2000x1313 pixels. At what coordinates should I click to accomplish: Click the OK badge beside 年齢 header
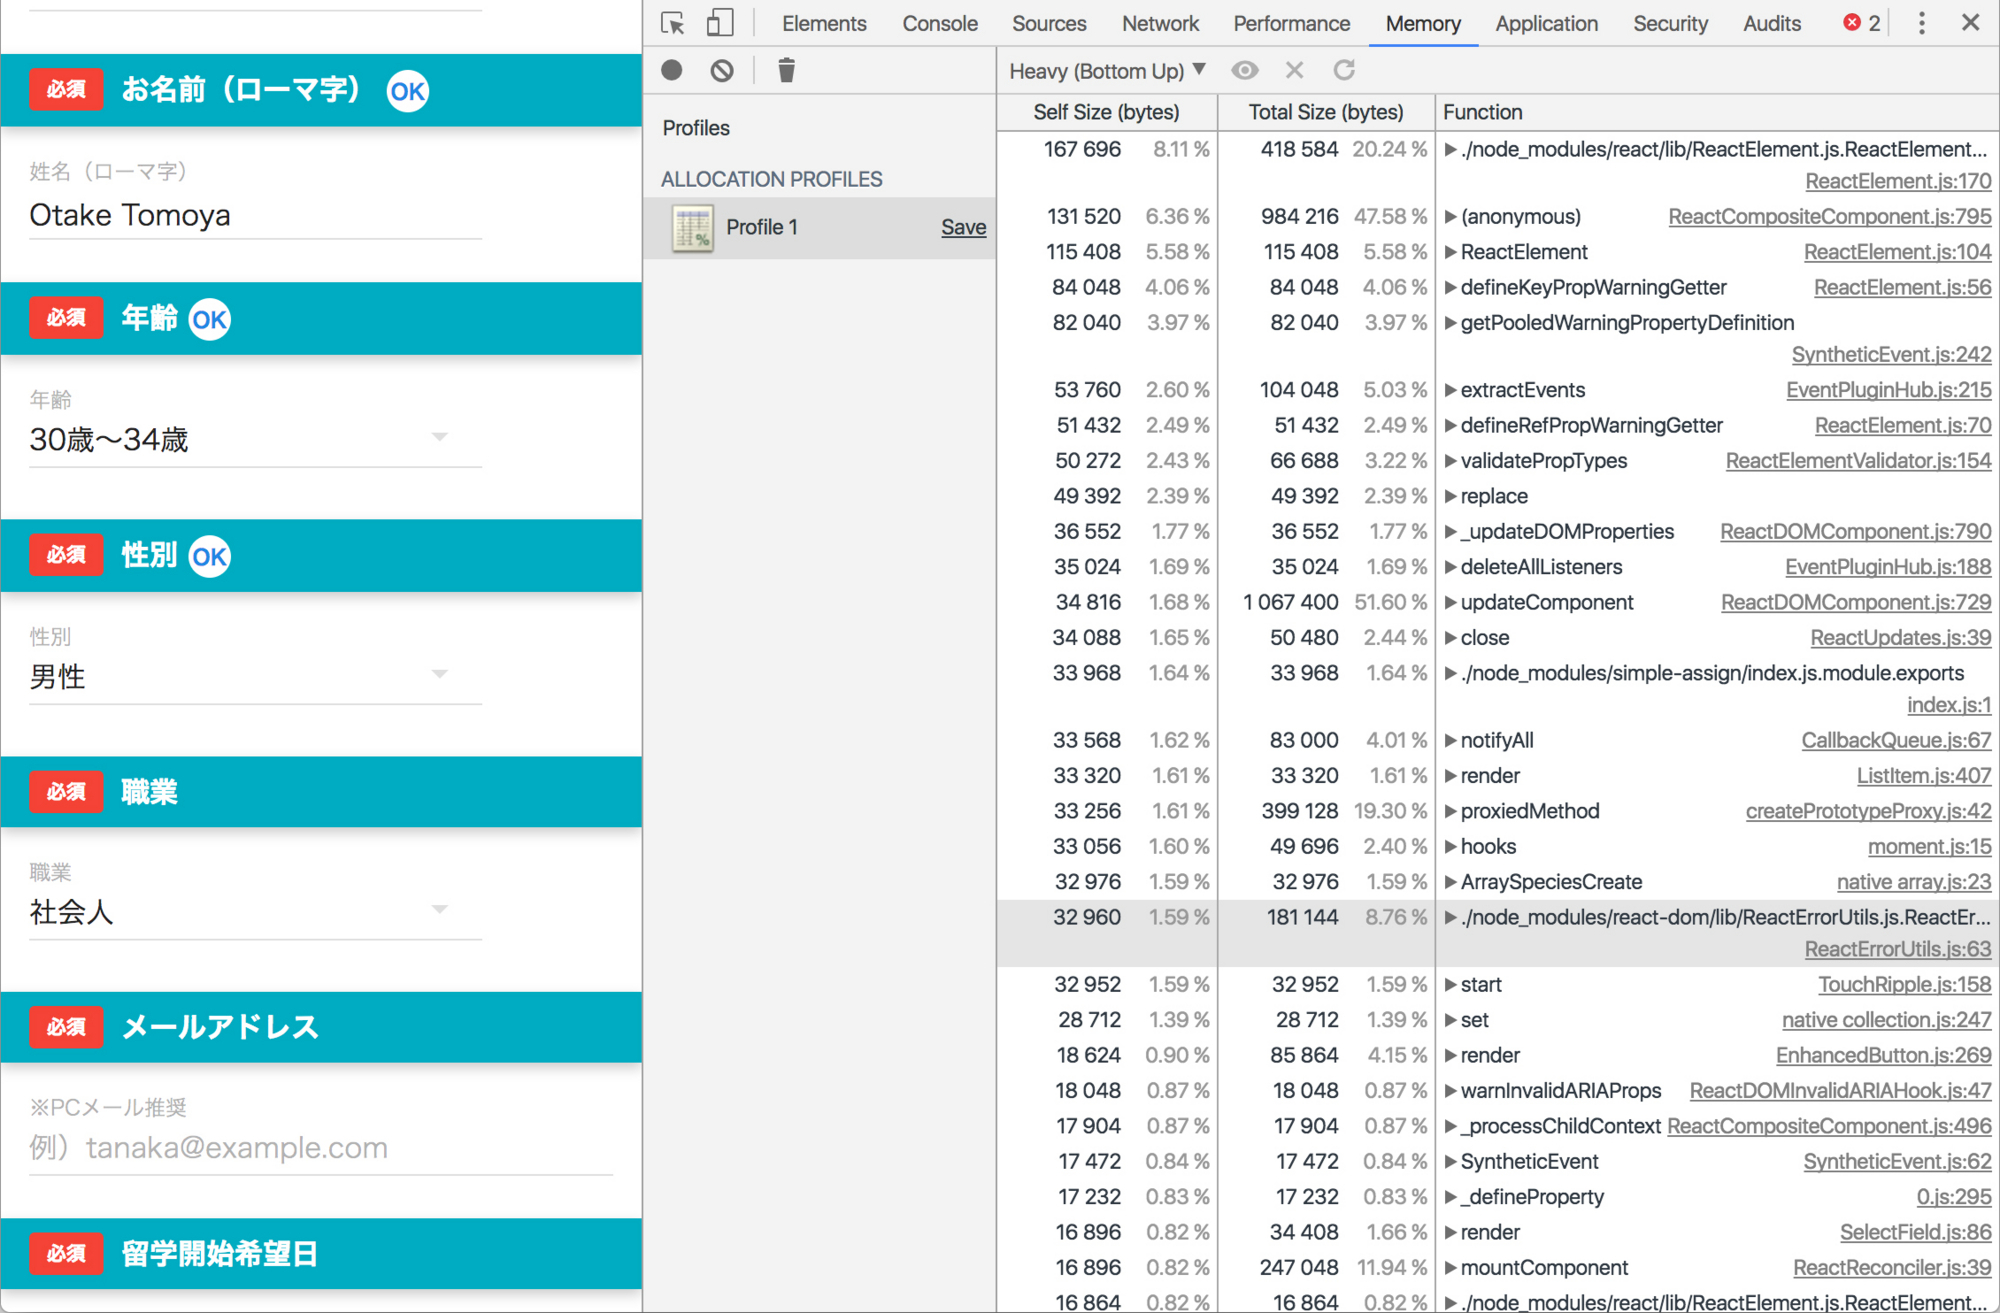210,320
